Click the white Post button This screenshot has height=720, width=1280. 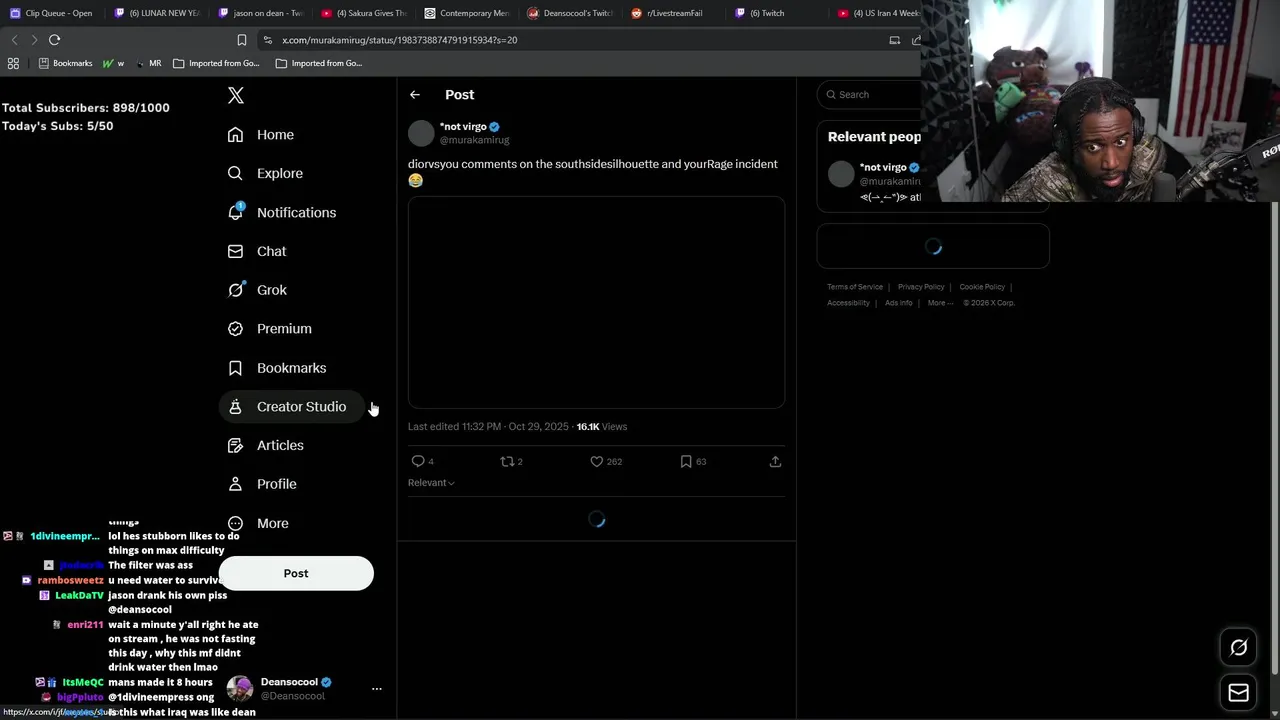coord(296,573)
